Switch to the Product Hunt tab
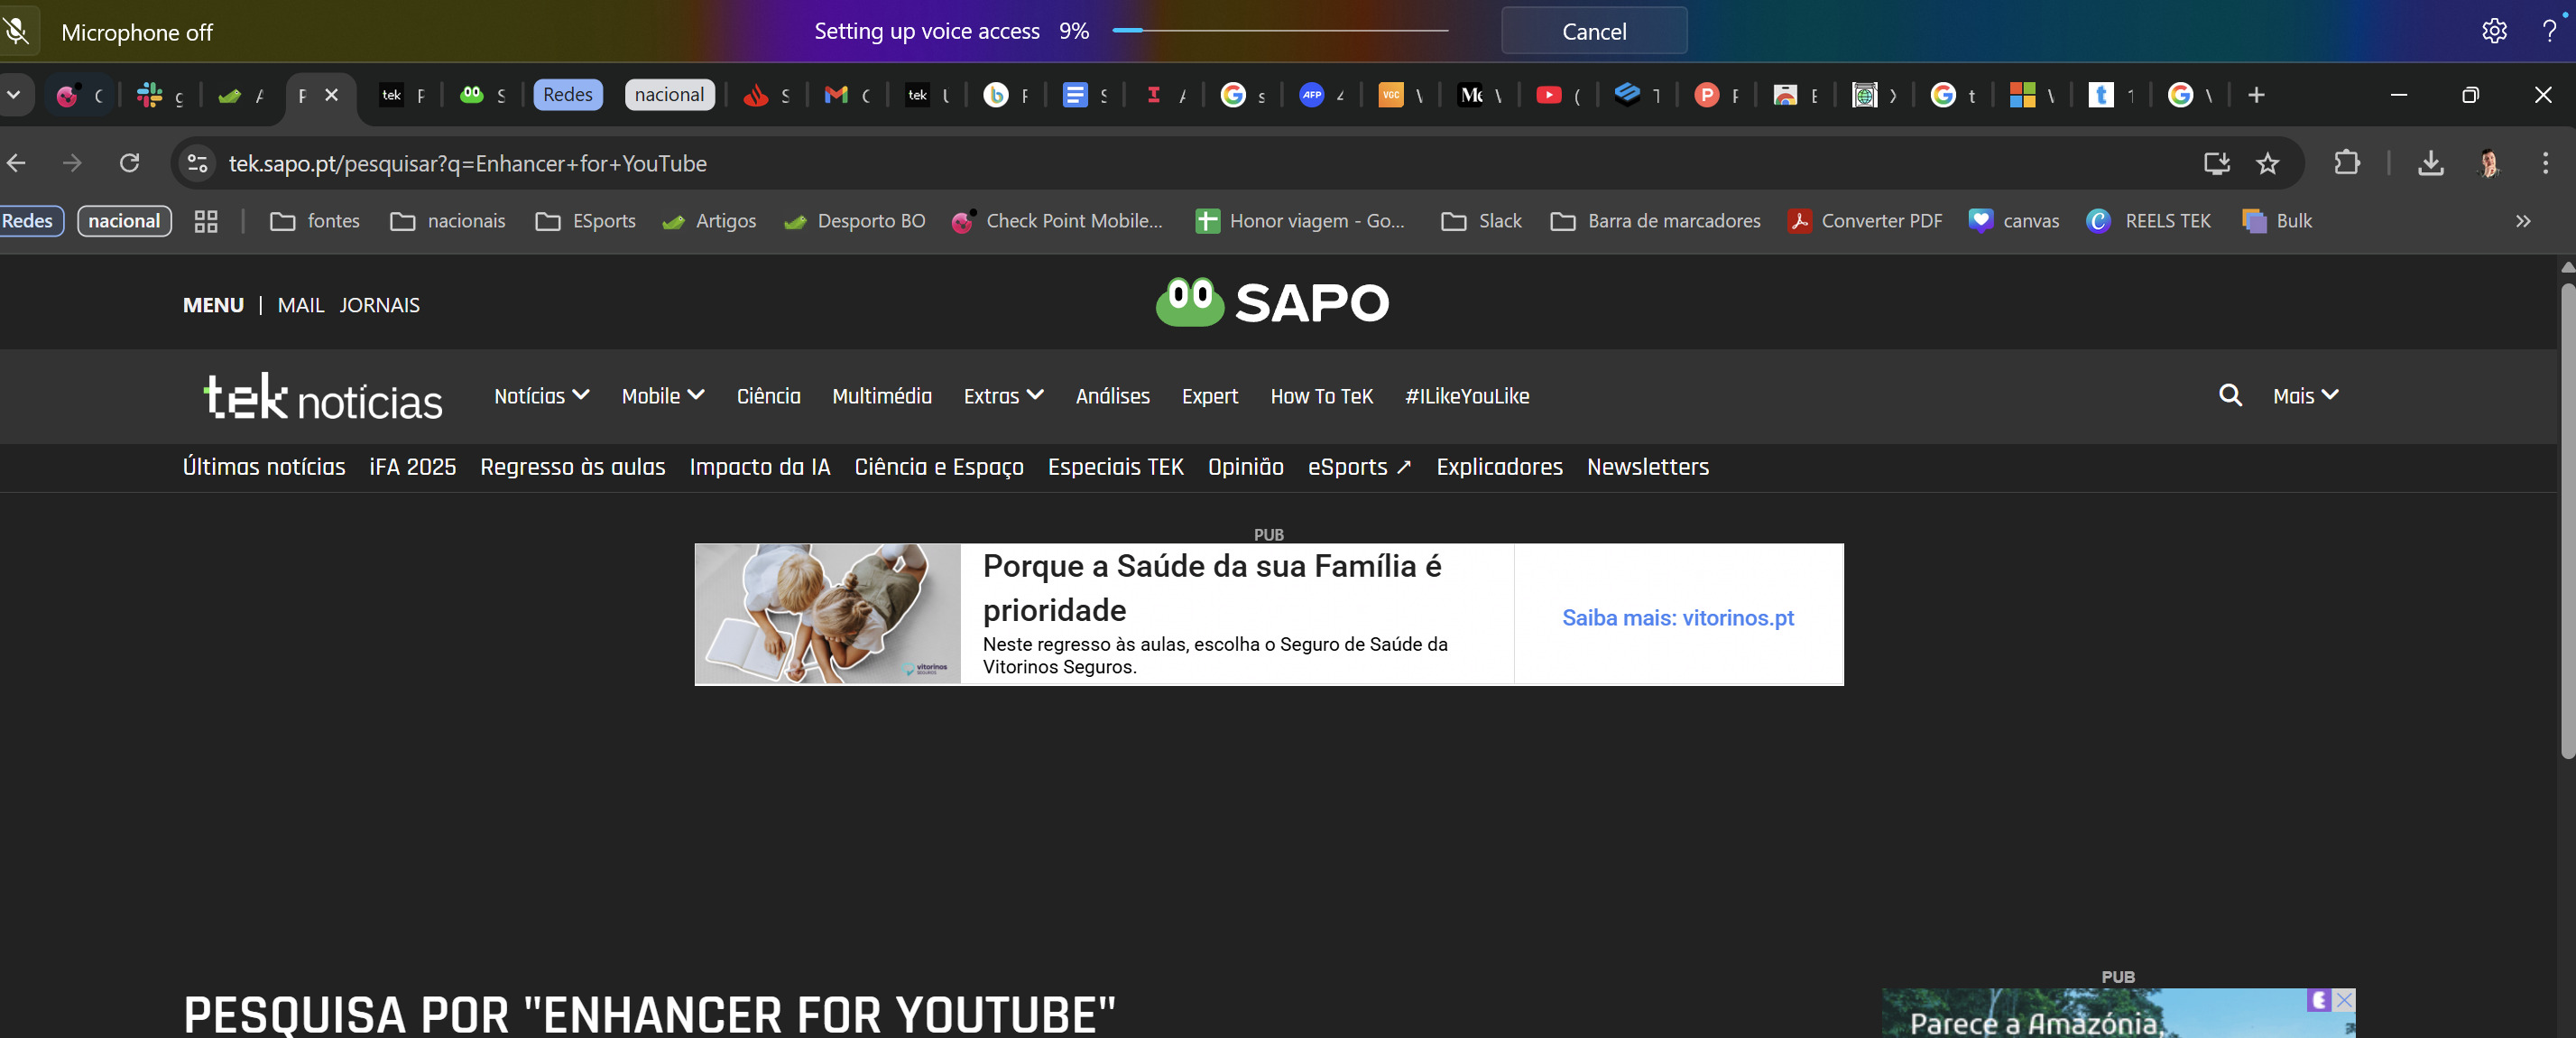Image resolution: width=2576 pixels, height=1038 pixels. (x=1717, y=95)
